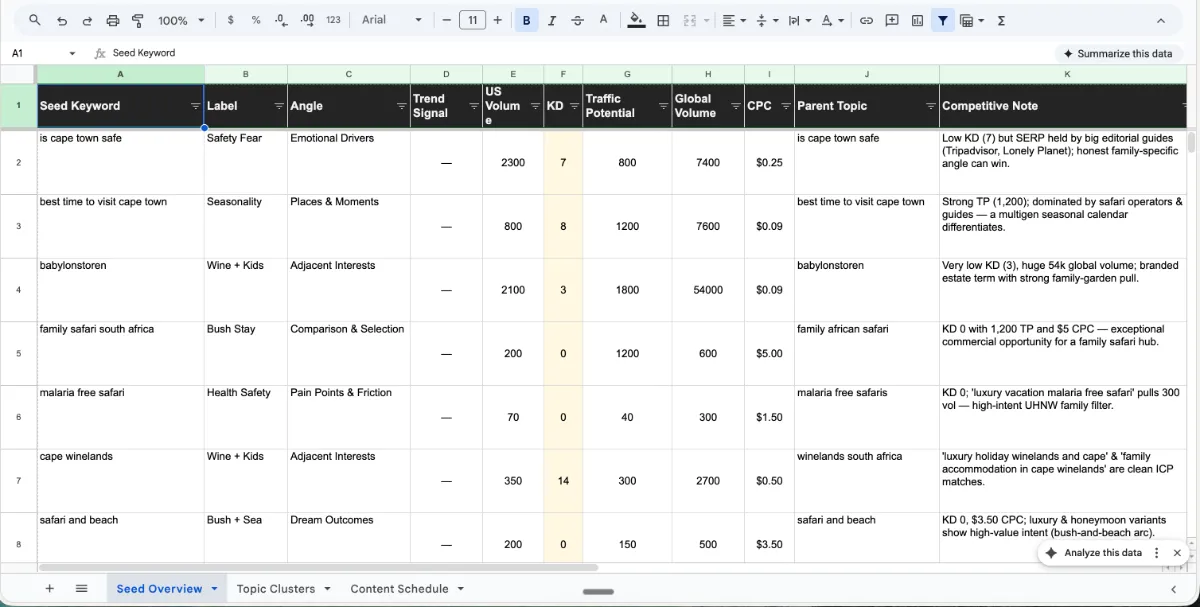Decrease decimal places

(x=281, y=20)
